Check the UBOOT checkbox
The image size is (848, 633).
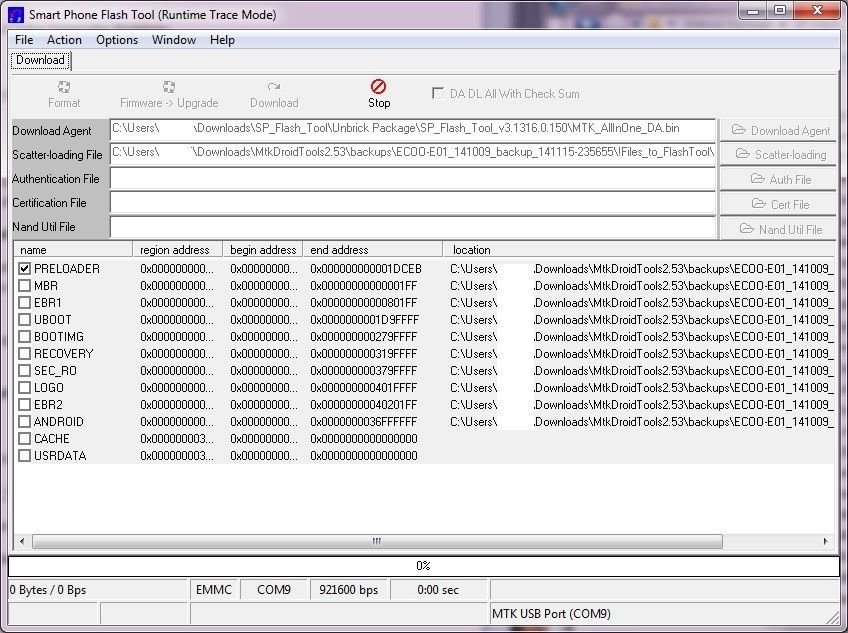pyautogui.click(x=24, y=320)
